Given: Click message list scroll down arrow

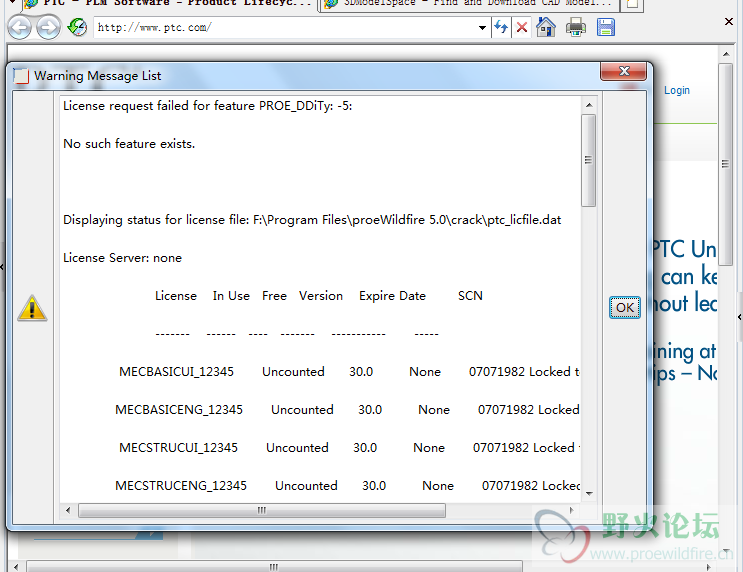Looking at the screenshot, I should [x=589, y=493].
